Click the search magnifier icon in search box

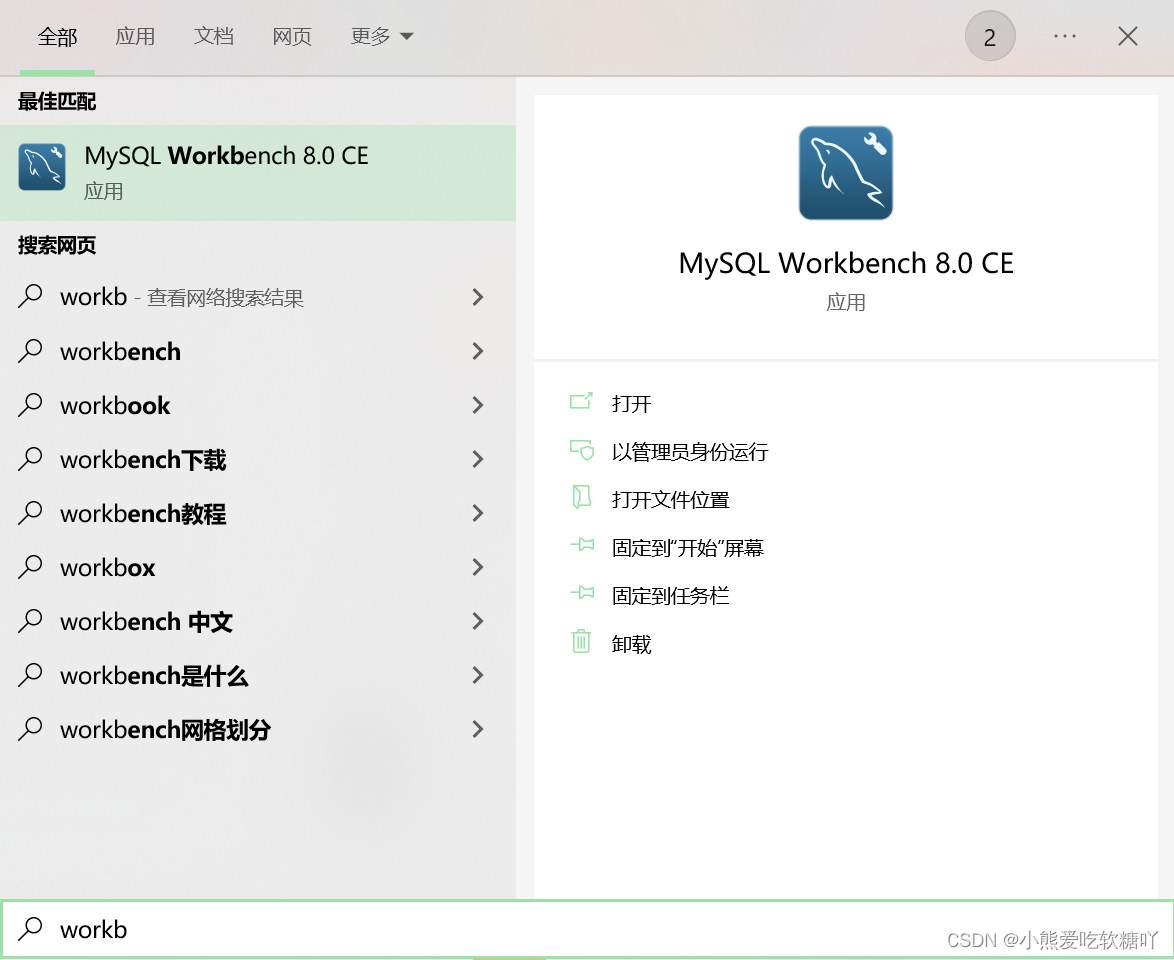click(x=30, y=929)
